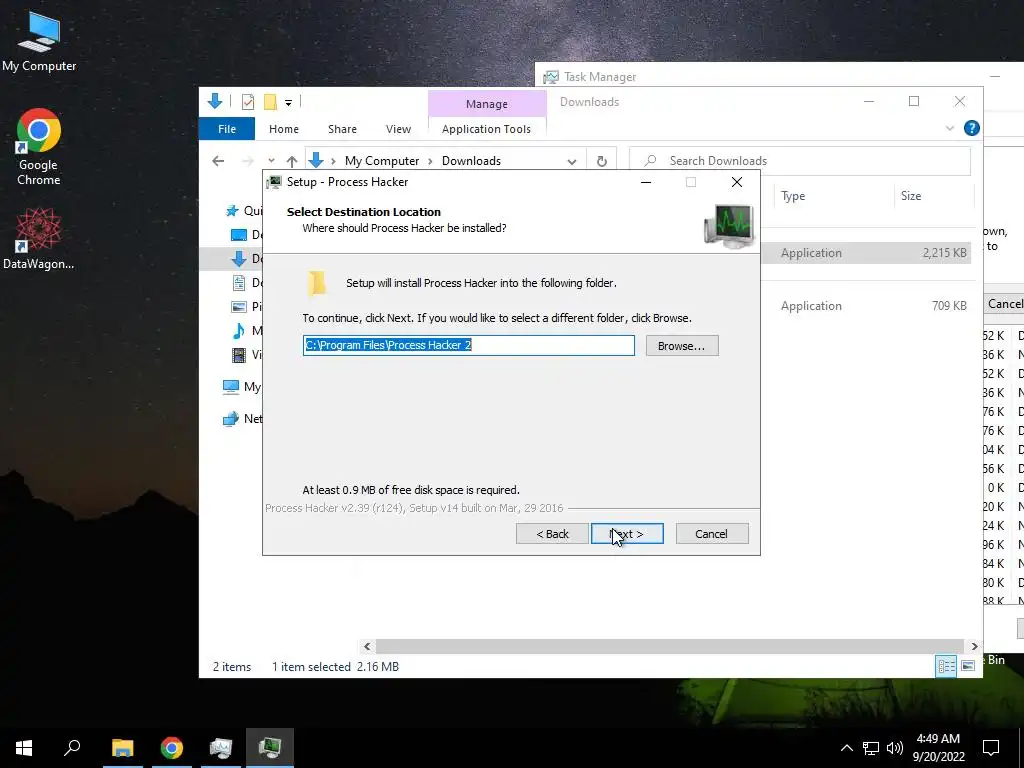Launch Google Chrome desktop shortcut
1024x768 pixels.
click(39, 147)
